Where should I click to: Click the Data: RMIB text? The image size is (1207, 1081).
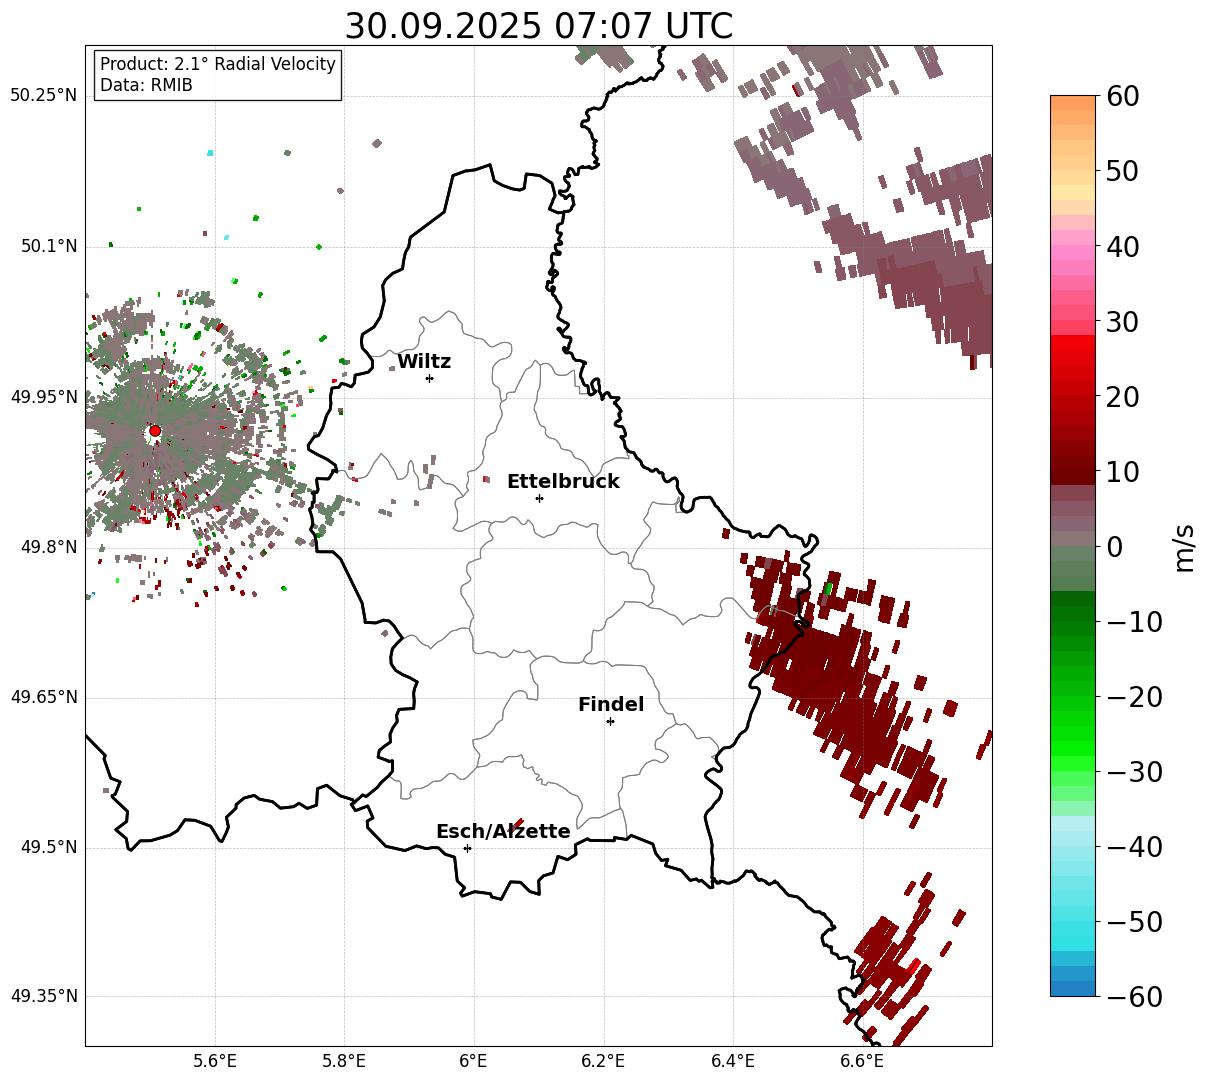(x=146, y=85)
